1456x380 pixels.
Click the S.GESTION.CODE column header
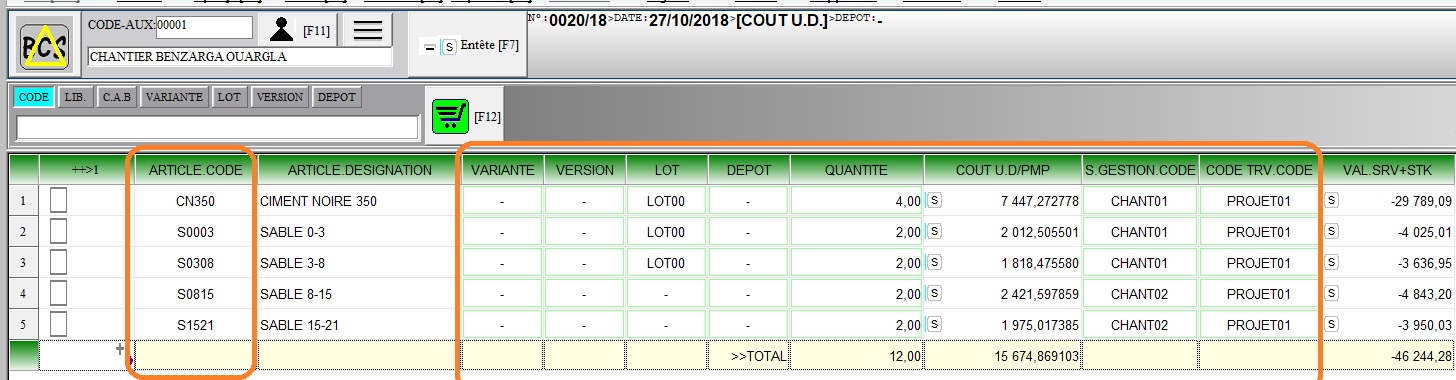click(1141, 170)
